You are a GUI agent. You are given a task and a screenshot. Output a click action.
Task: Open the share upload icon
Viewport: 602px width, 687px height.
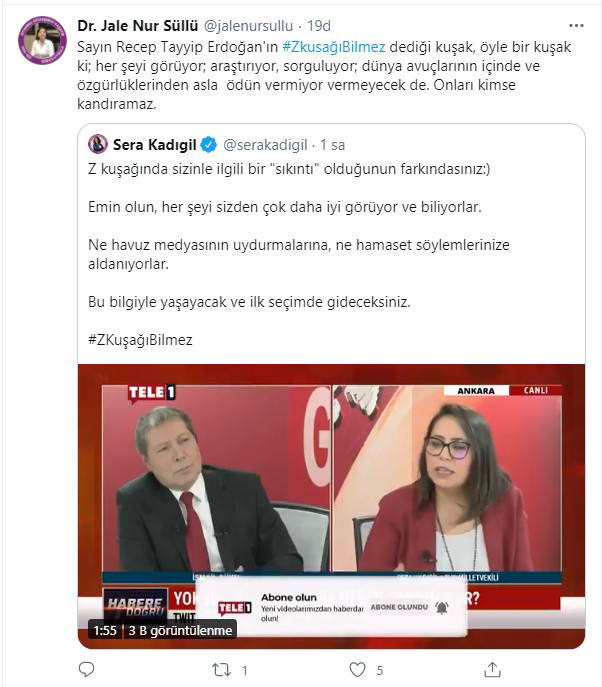[x=492, y=669]
